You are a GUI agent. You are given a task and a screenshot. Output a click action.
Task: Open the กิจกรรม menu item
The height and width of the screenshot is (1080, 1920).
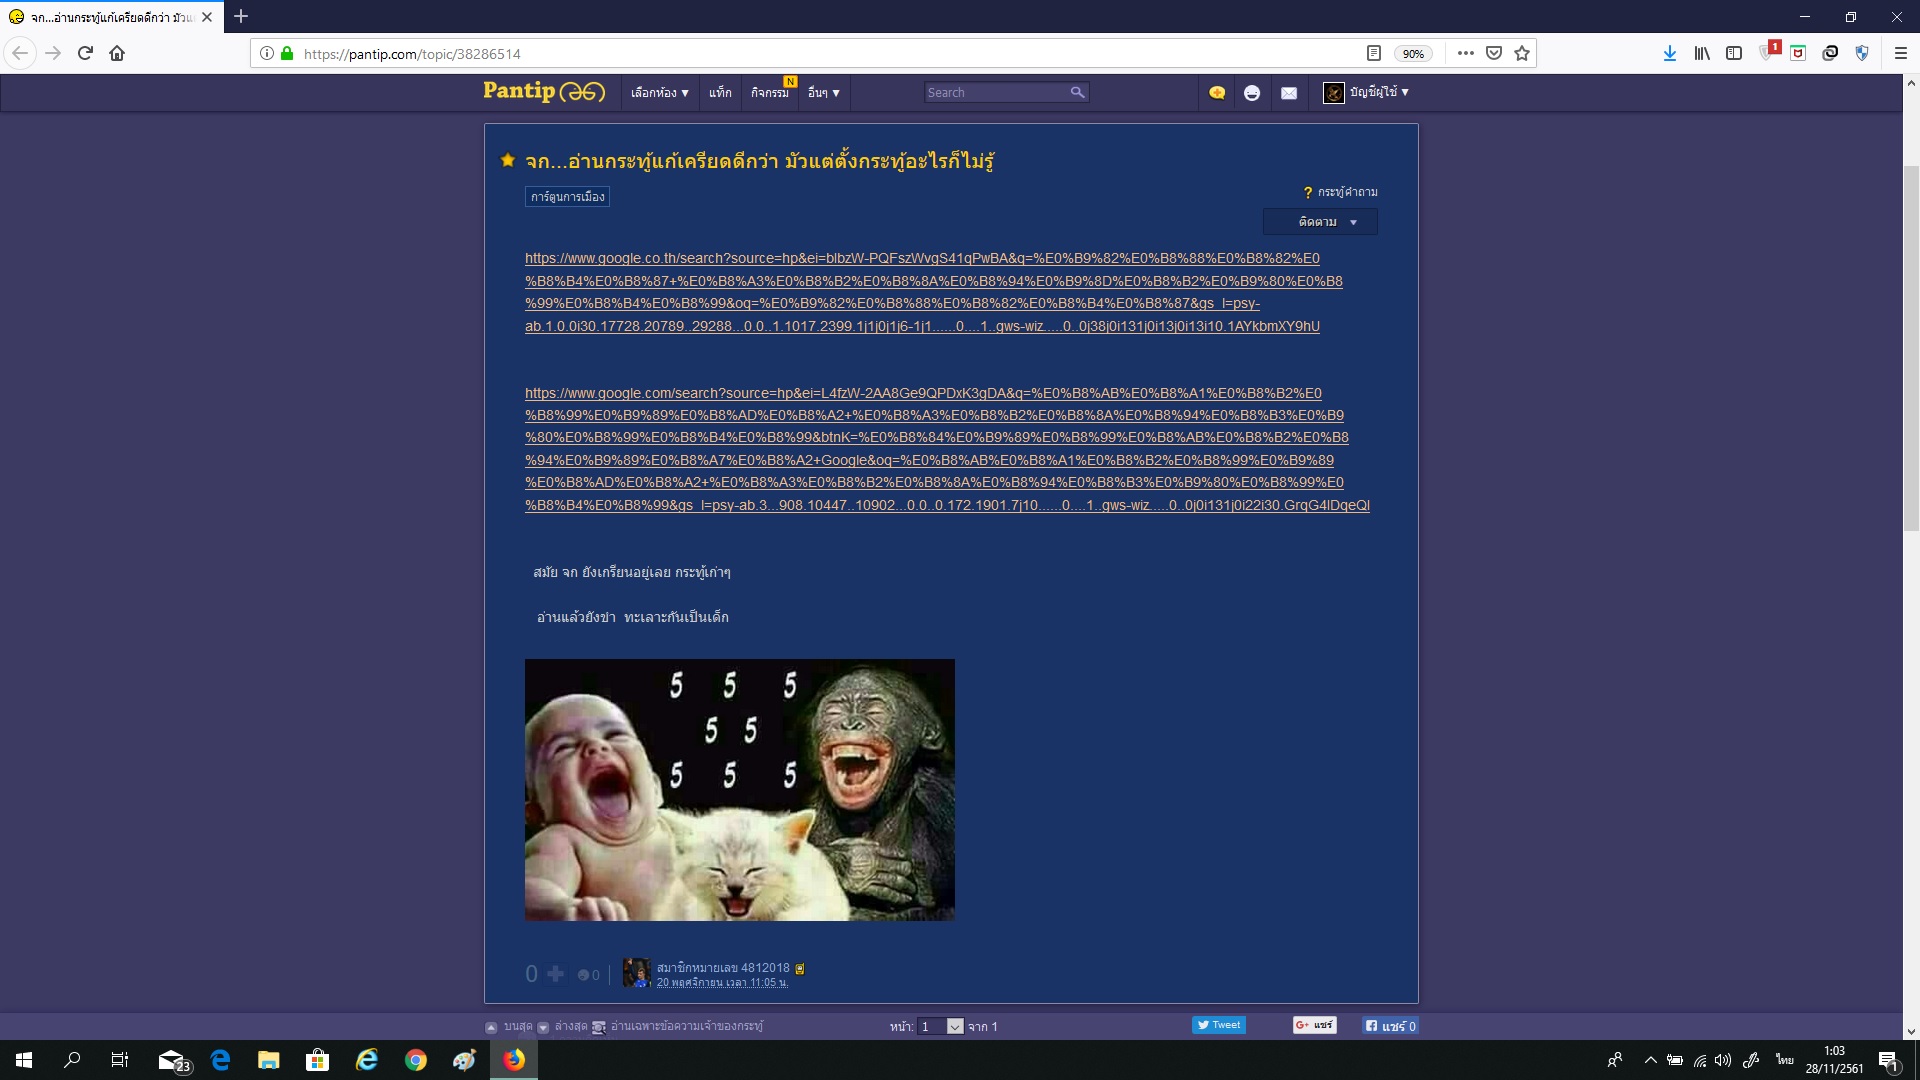[769, 93]
